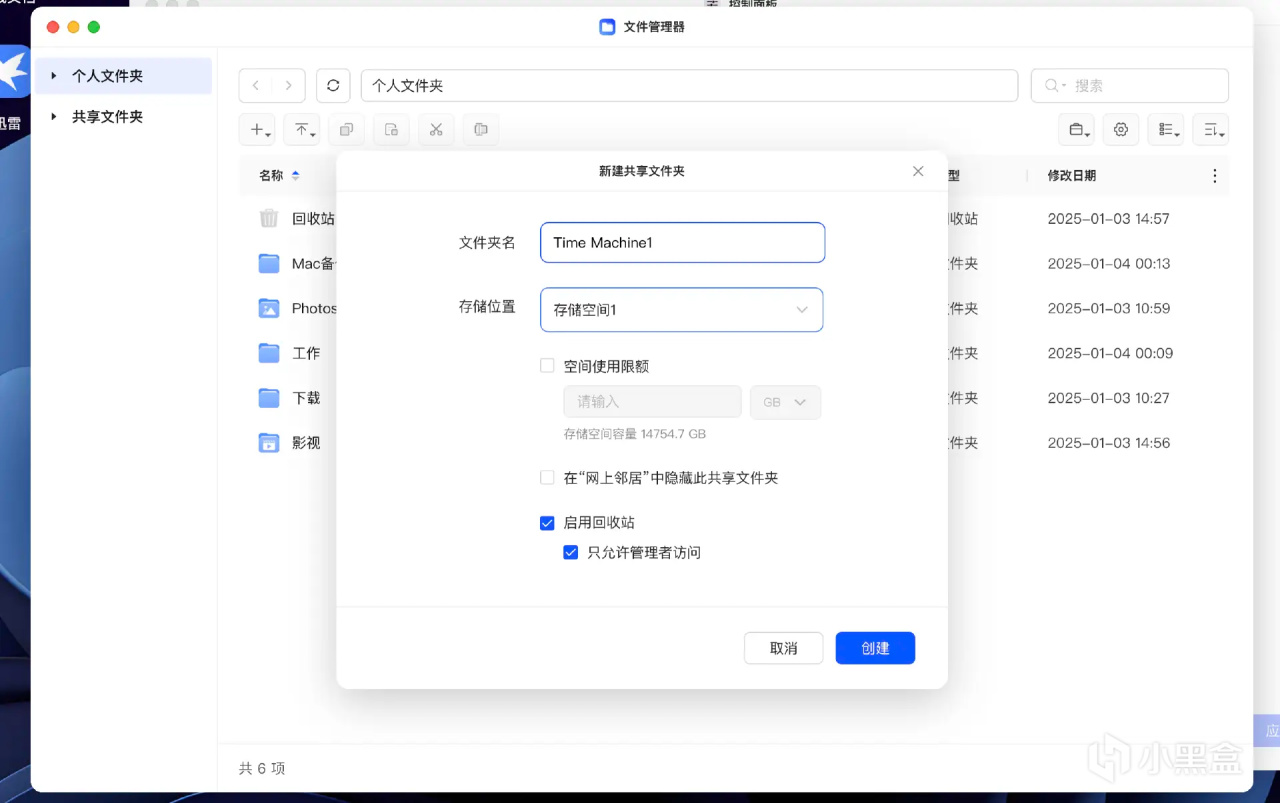Open the 存储位置 dropdown
The height and width of the screenshot is (803, 1280).
click(682, 310)
